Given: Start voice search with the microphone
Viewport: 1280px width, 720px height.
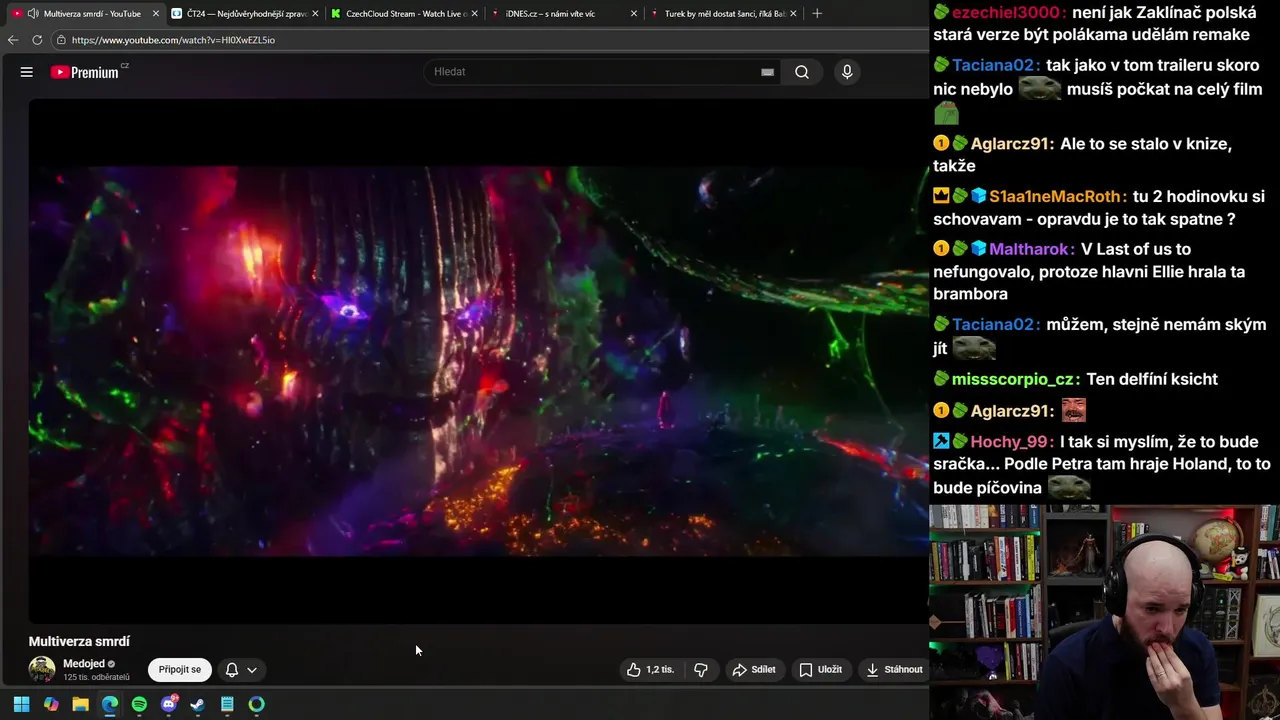Looking at the screenshot, I should 847,72.
